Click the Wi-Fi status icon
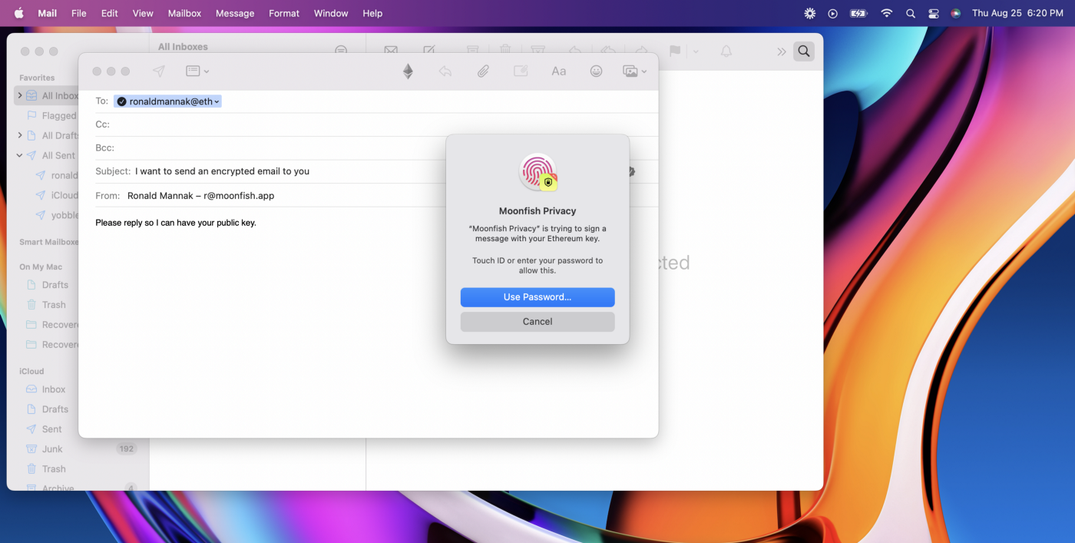This screenshot has width=1075, height=543. 886,13
